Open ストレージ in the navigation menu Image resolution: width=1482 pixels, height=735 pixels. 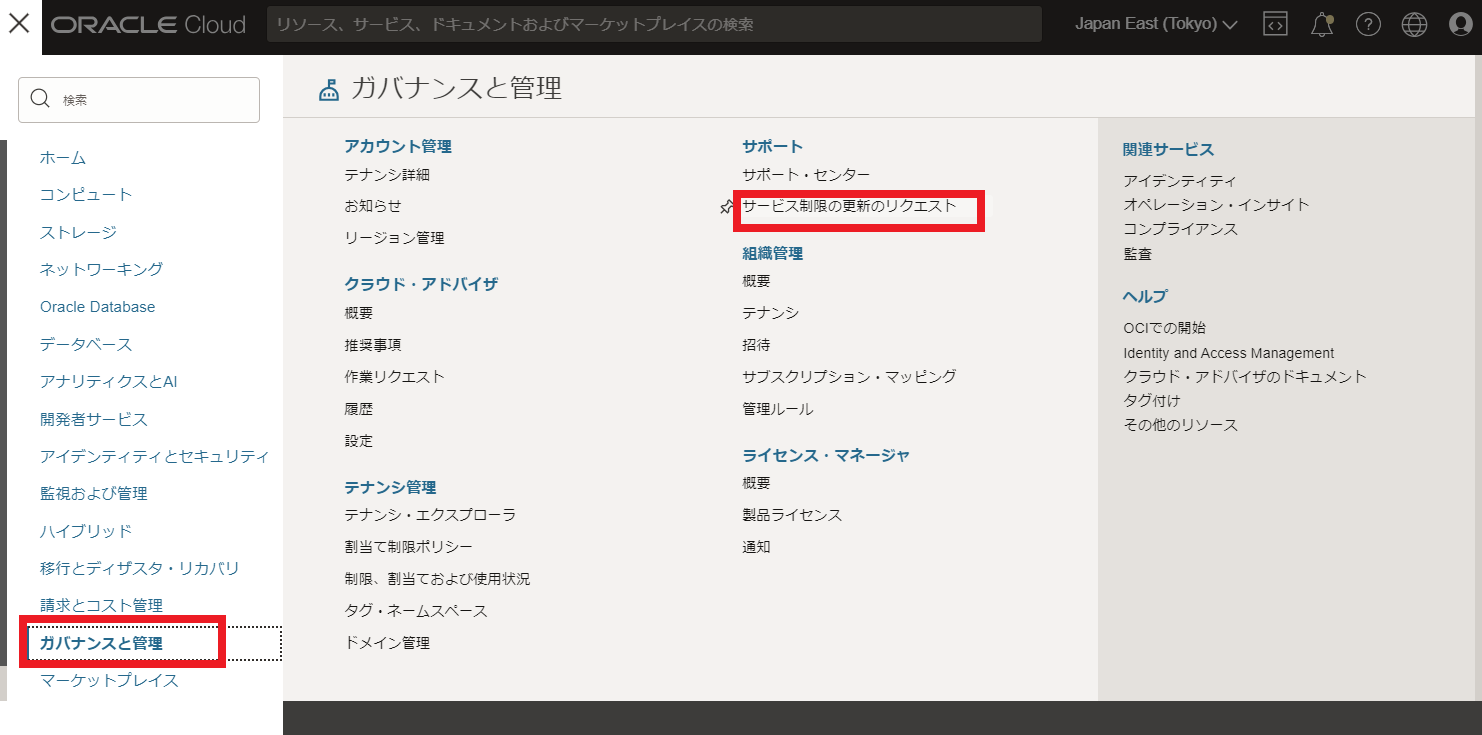[x=78, y=232]
